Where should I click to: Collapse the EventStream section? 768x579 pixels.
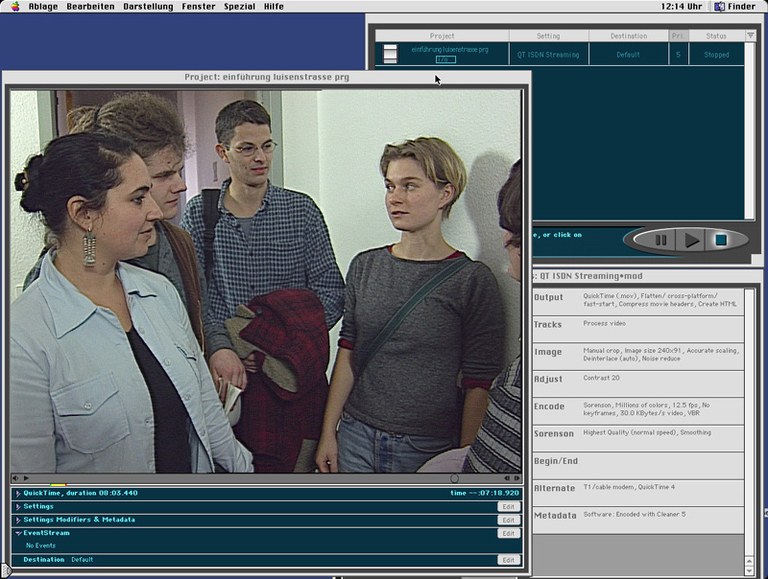[17, 533]
